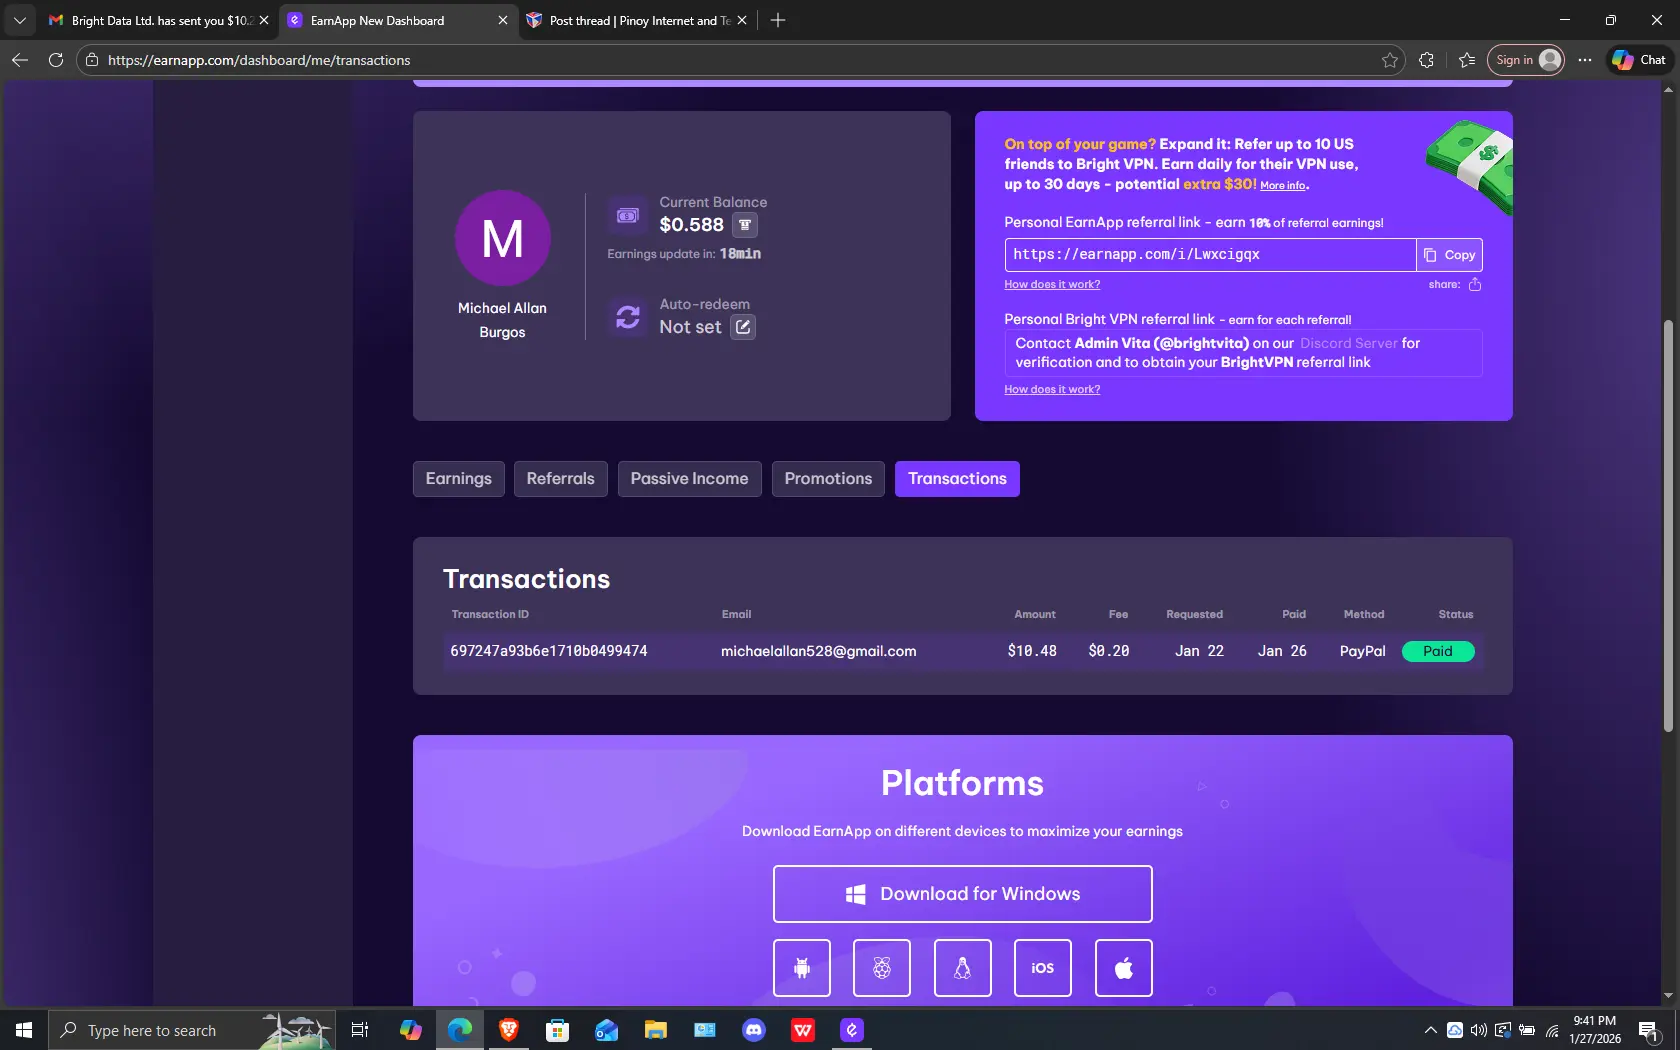Viewport: 1680px width, 1050px height.
Task: Open Task View on the taskbar
Action: pos(360,1030)
